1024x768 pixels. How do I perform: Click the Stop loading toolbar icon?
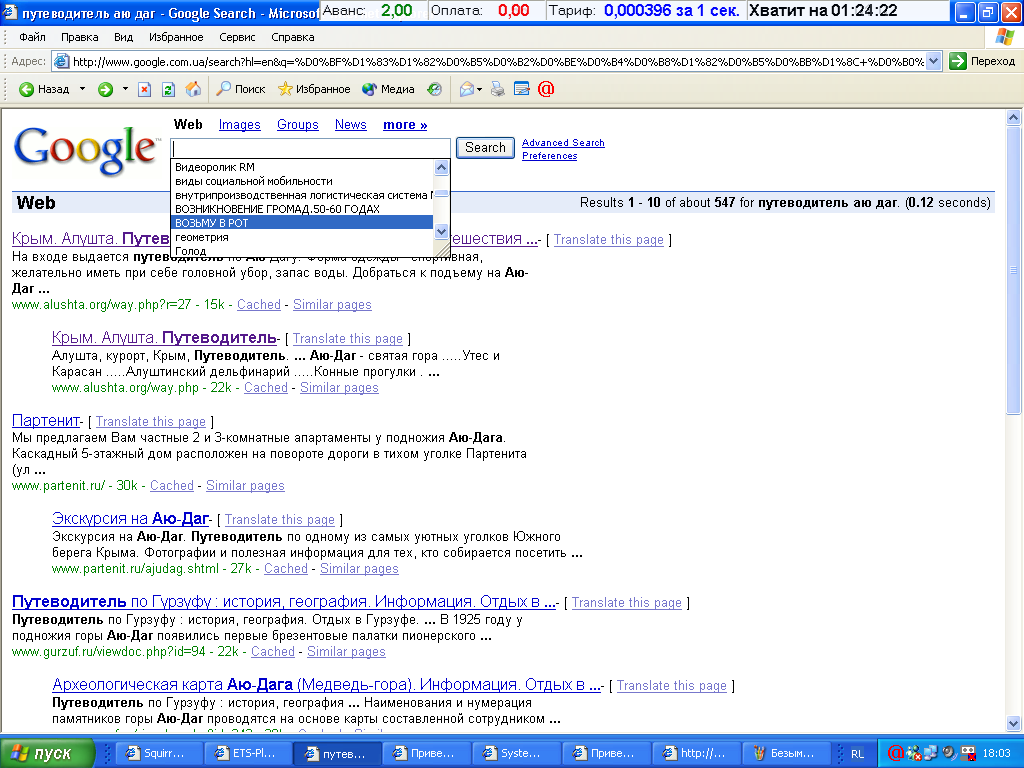(x=145, y=89)
